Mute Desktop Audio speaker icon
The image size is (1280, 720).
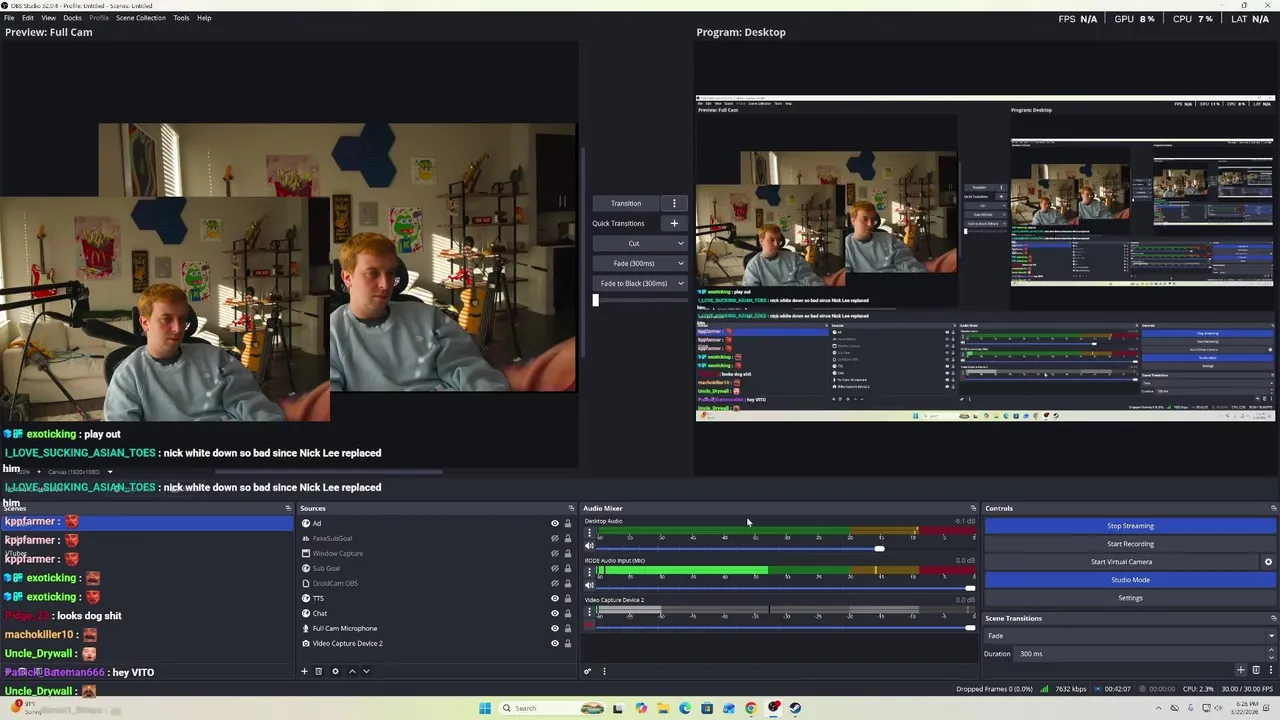589,546
